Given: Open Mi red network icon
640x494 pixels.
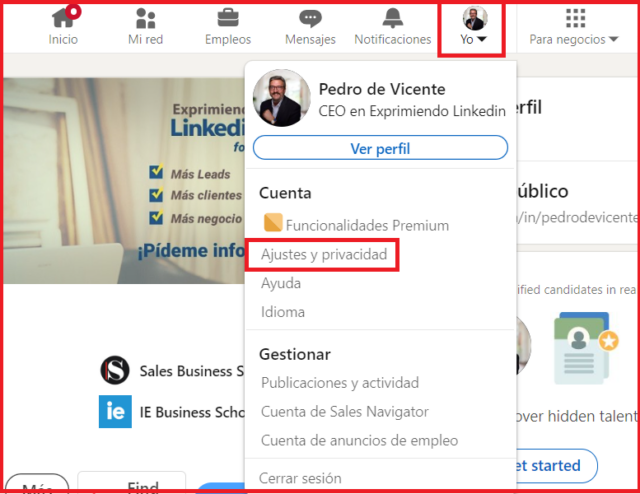Looking at the screenshot, I should tap(145, 18).
